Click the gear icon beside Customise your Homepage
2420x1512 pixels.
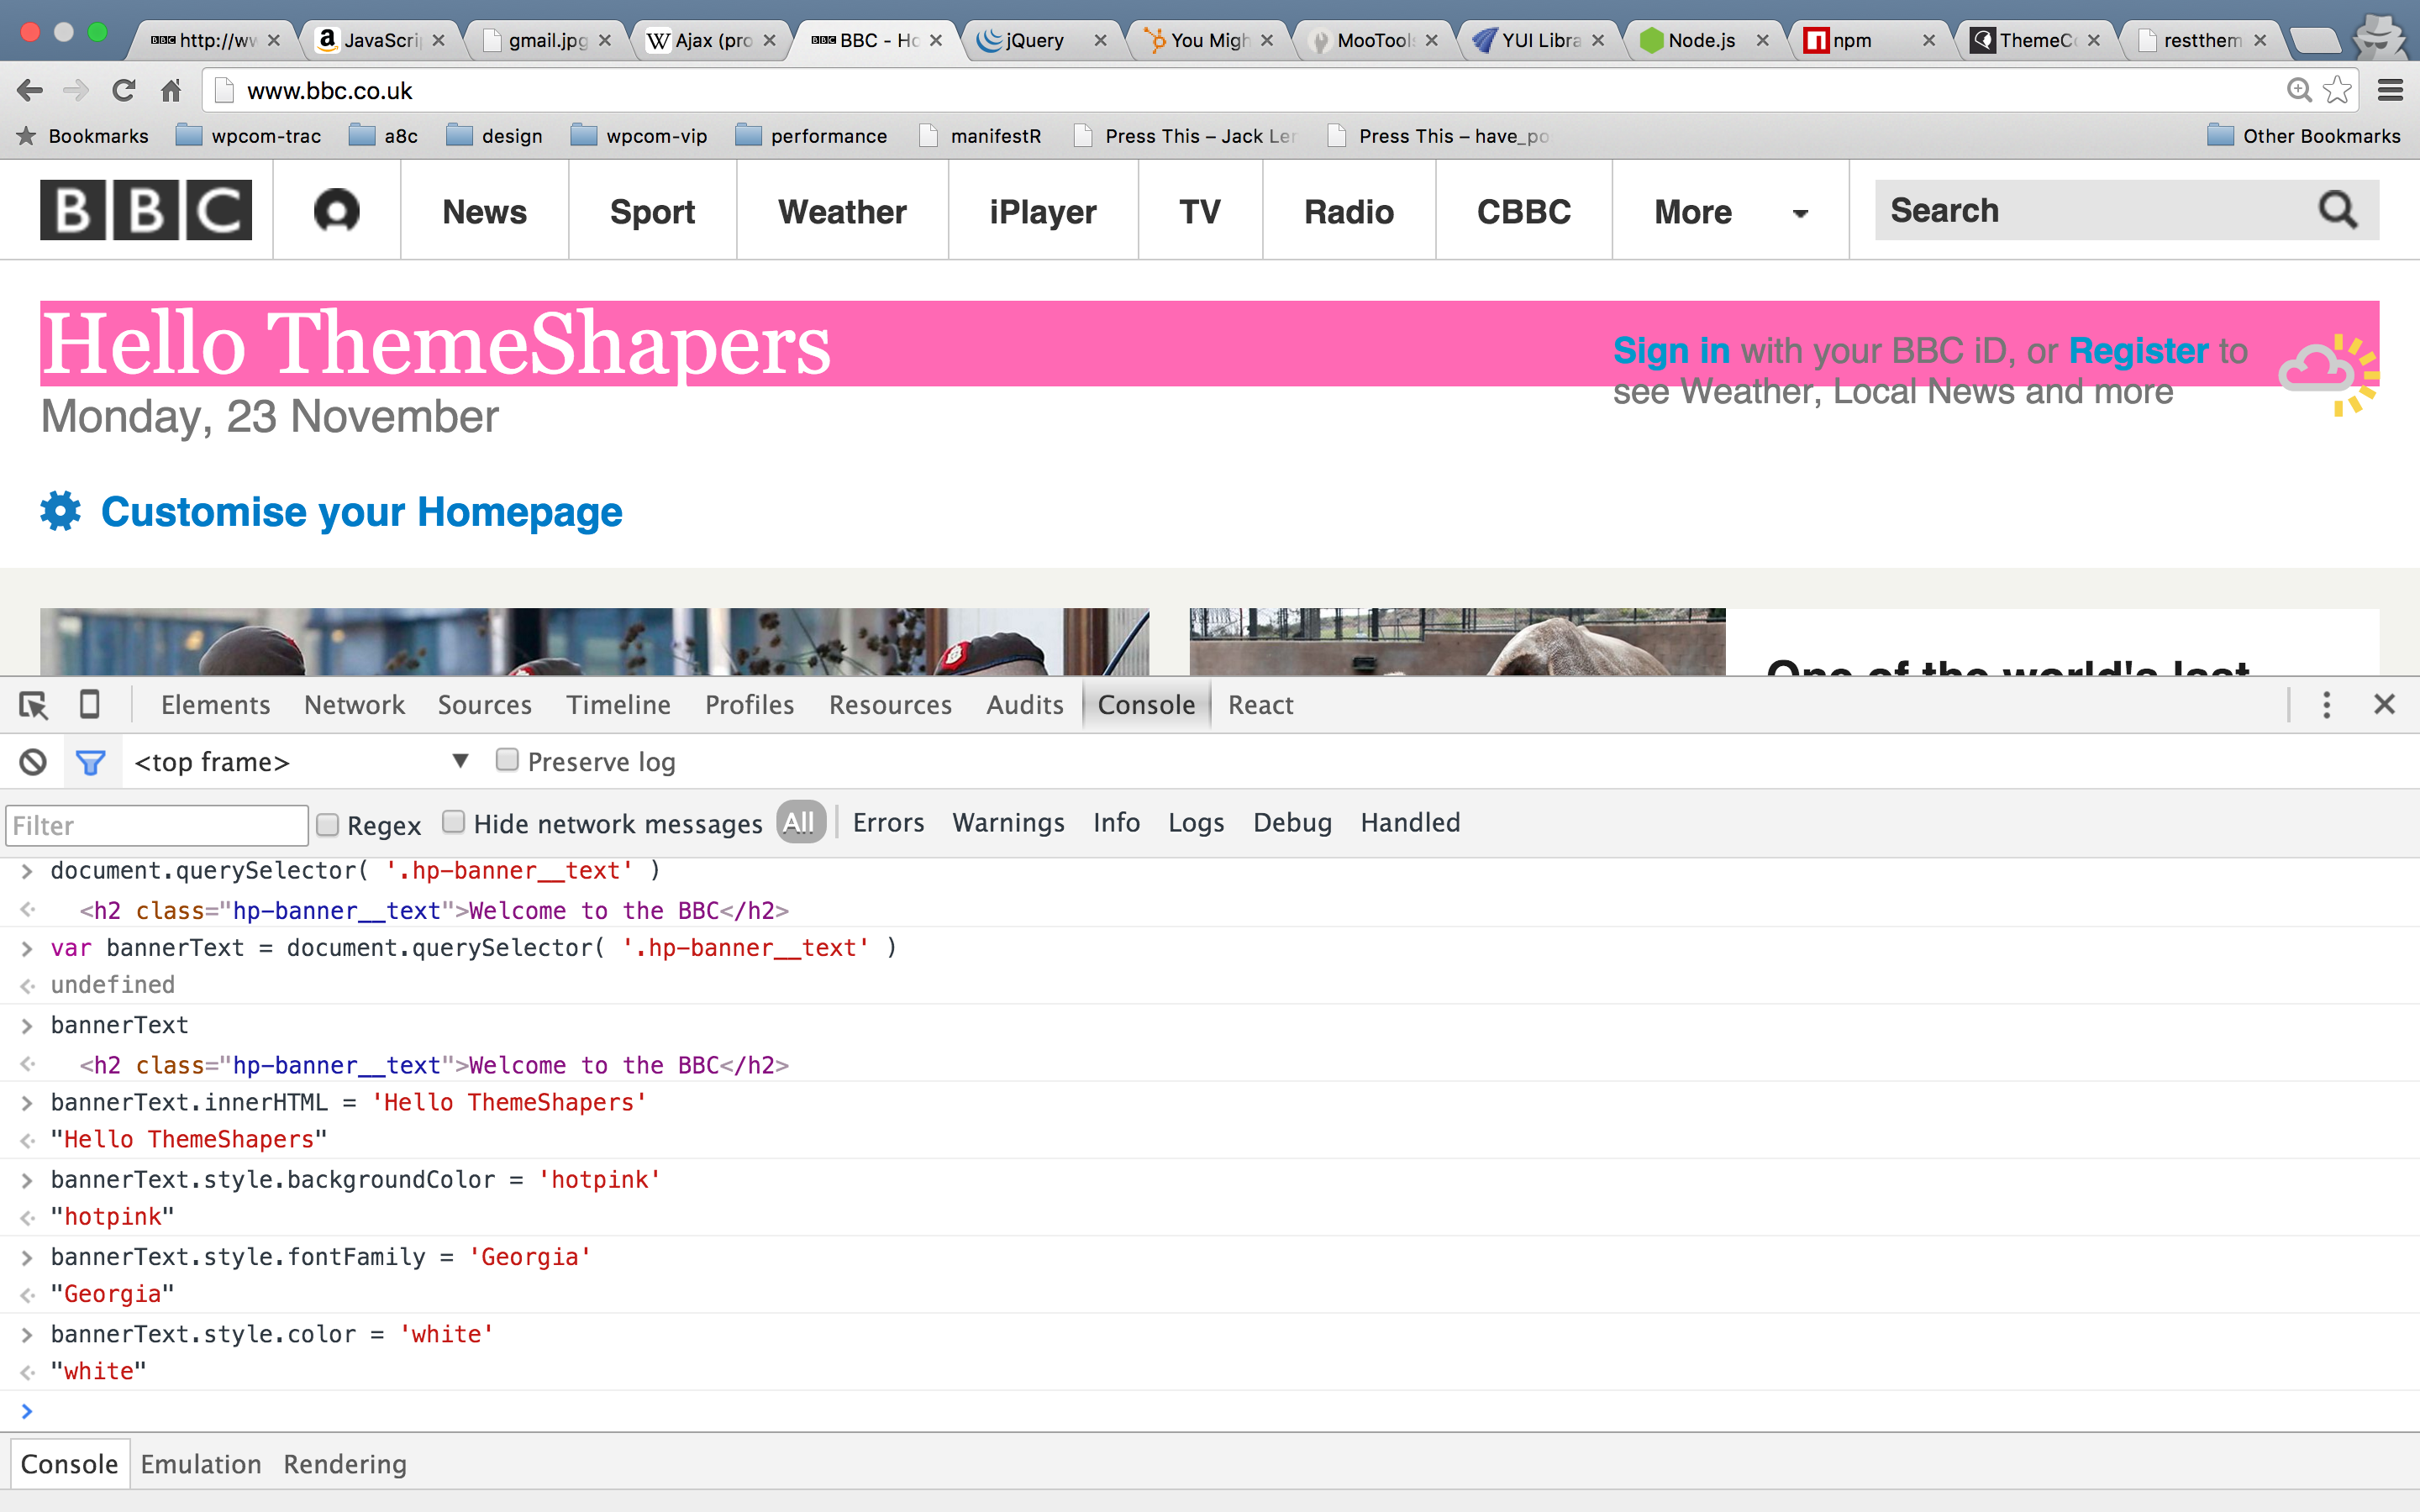pos(60,511)
